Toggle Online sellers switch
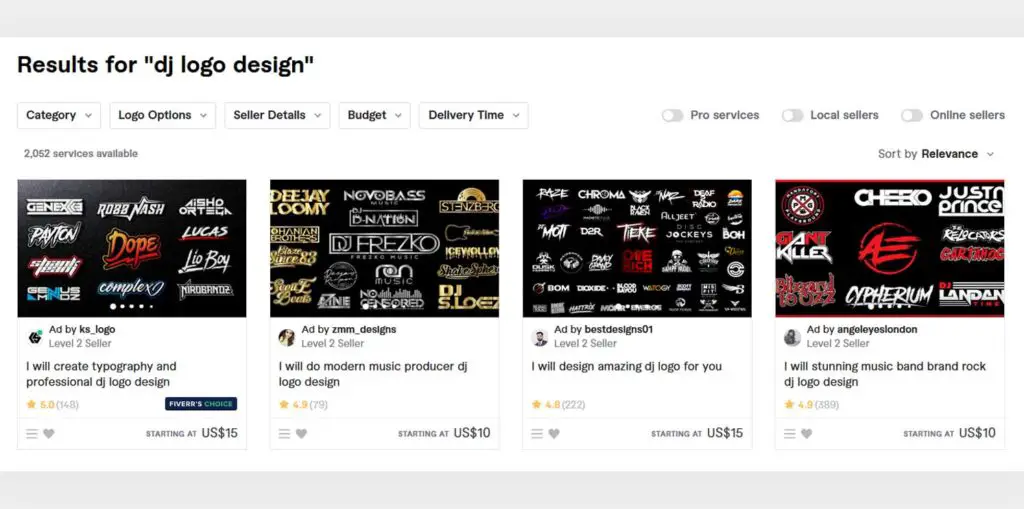 [912, 116]
